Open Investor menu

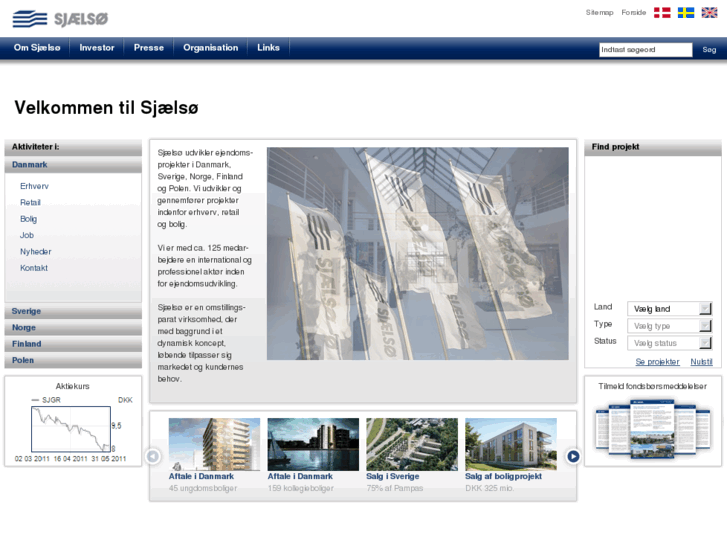coord(97,48)
